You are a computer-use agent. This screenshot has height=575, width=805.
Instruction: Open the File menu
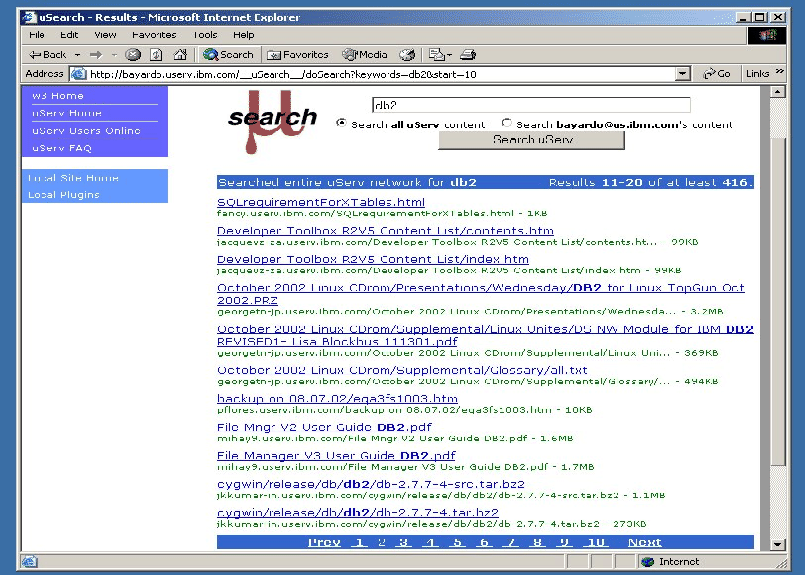[36, 35]
